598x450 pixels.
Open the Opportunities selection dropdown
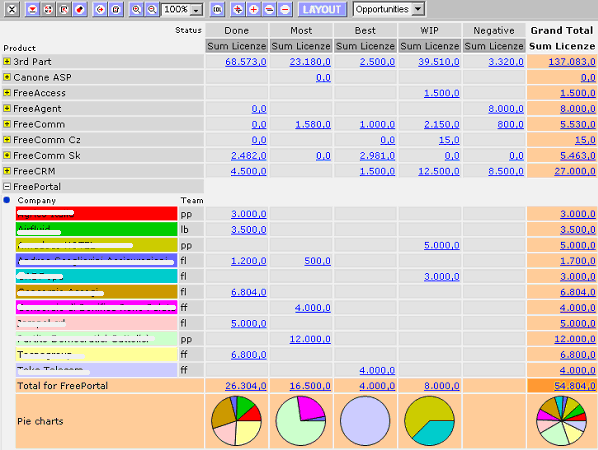coord(418,9)
